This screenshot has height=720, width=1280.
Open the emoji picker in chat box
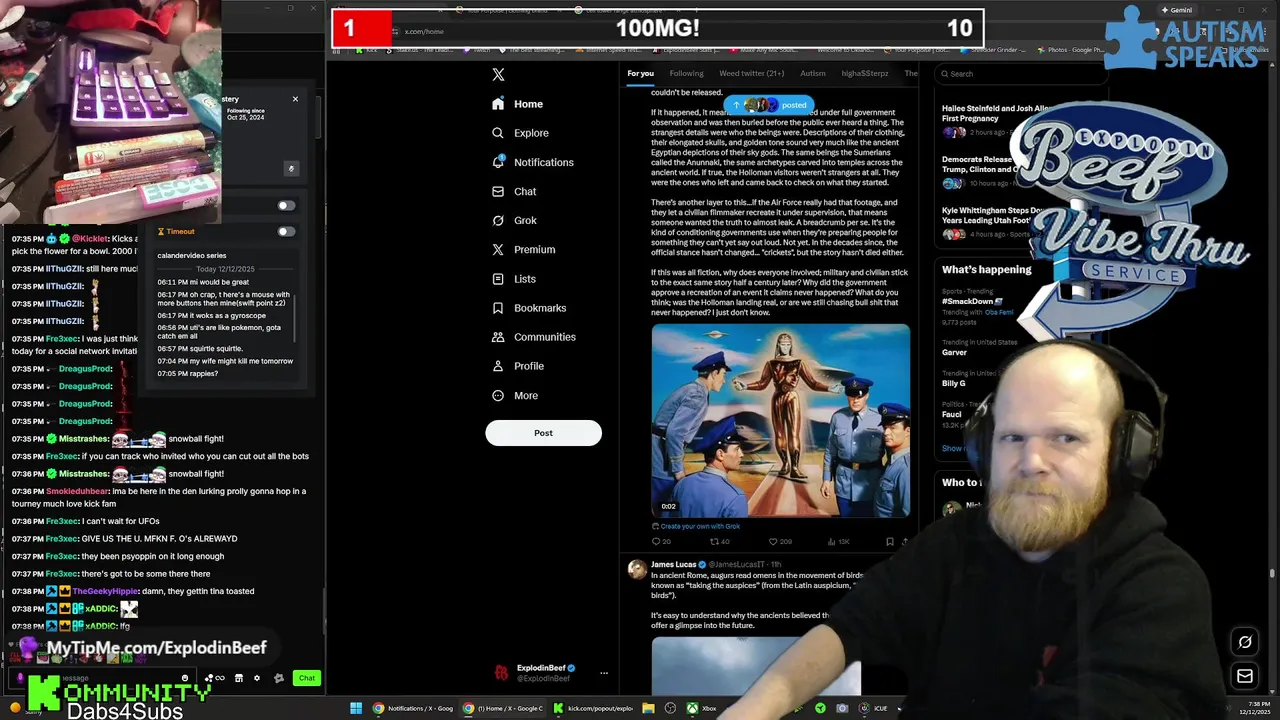coord(185,678)
